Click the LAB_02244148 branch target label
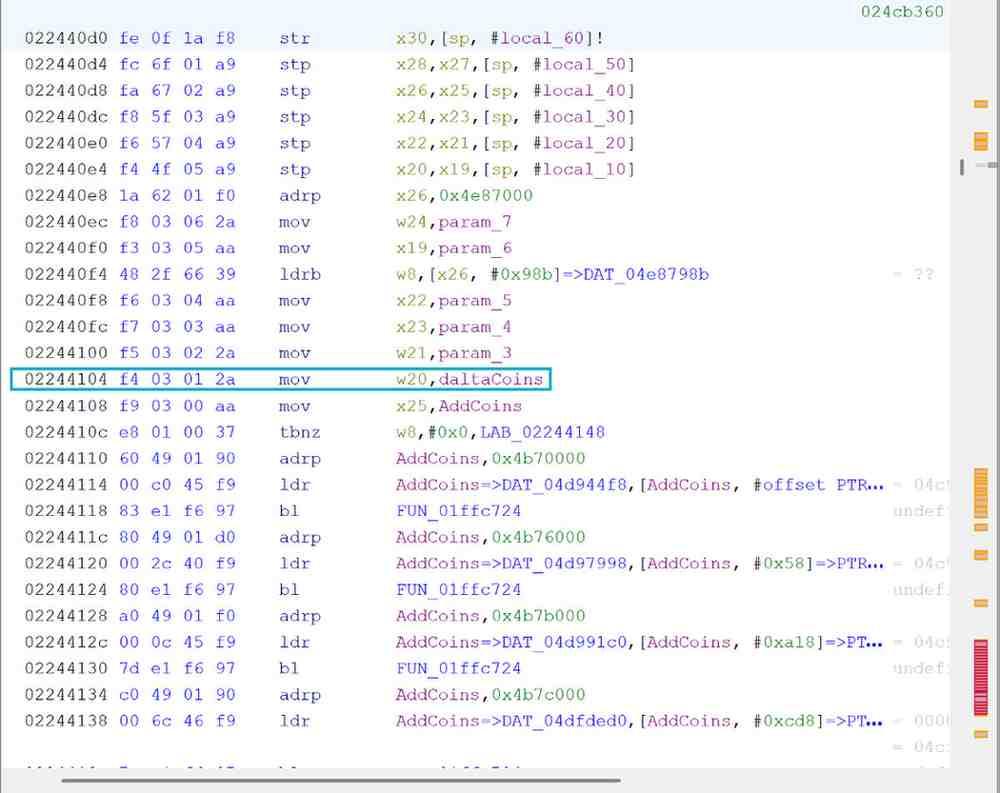 coord(542,432)
